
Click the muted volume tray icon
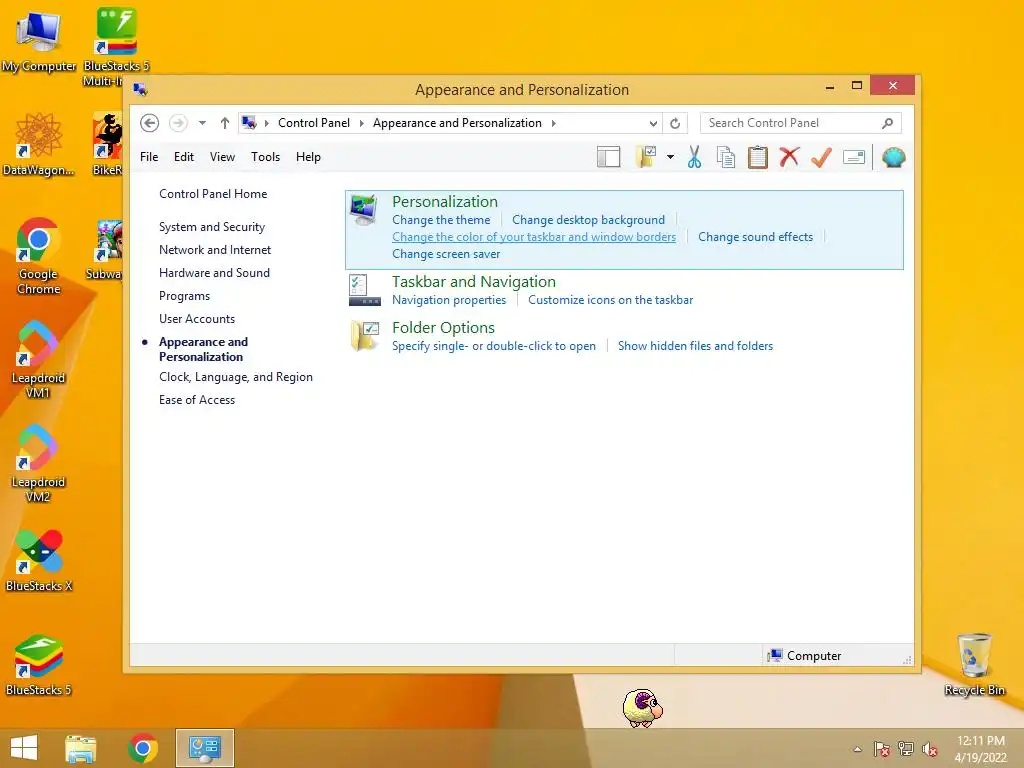click(x=930, y=749)
